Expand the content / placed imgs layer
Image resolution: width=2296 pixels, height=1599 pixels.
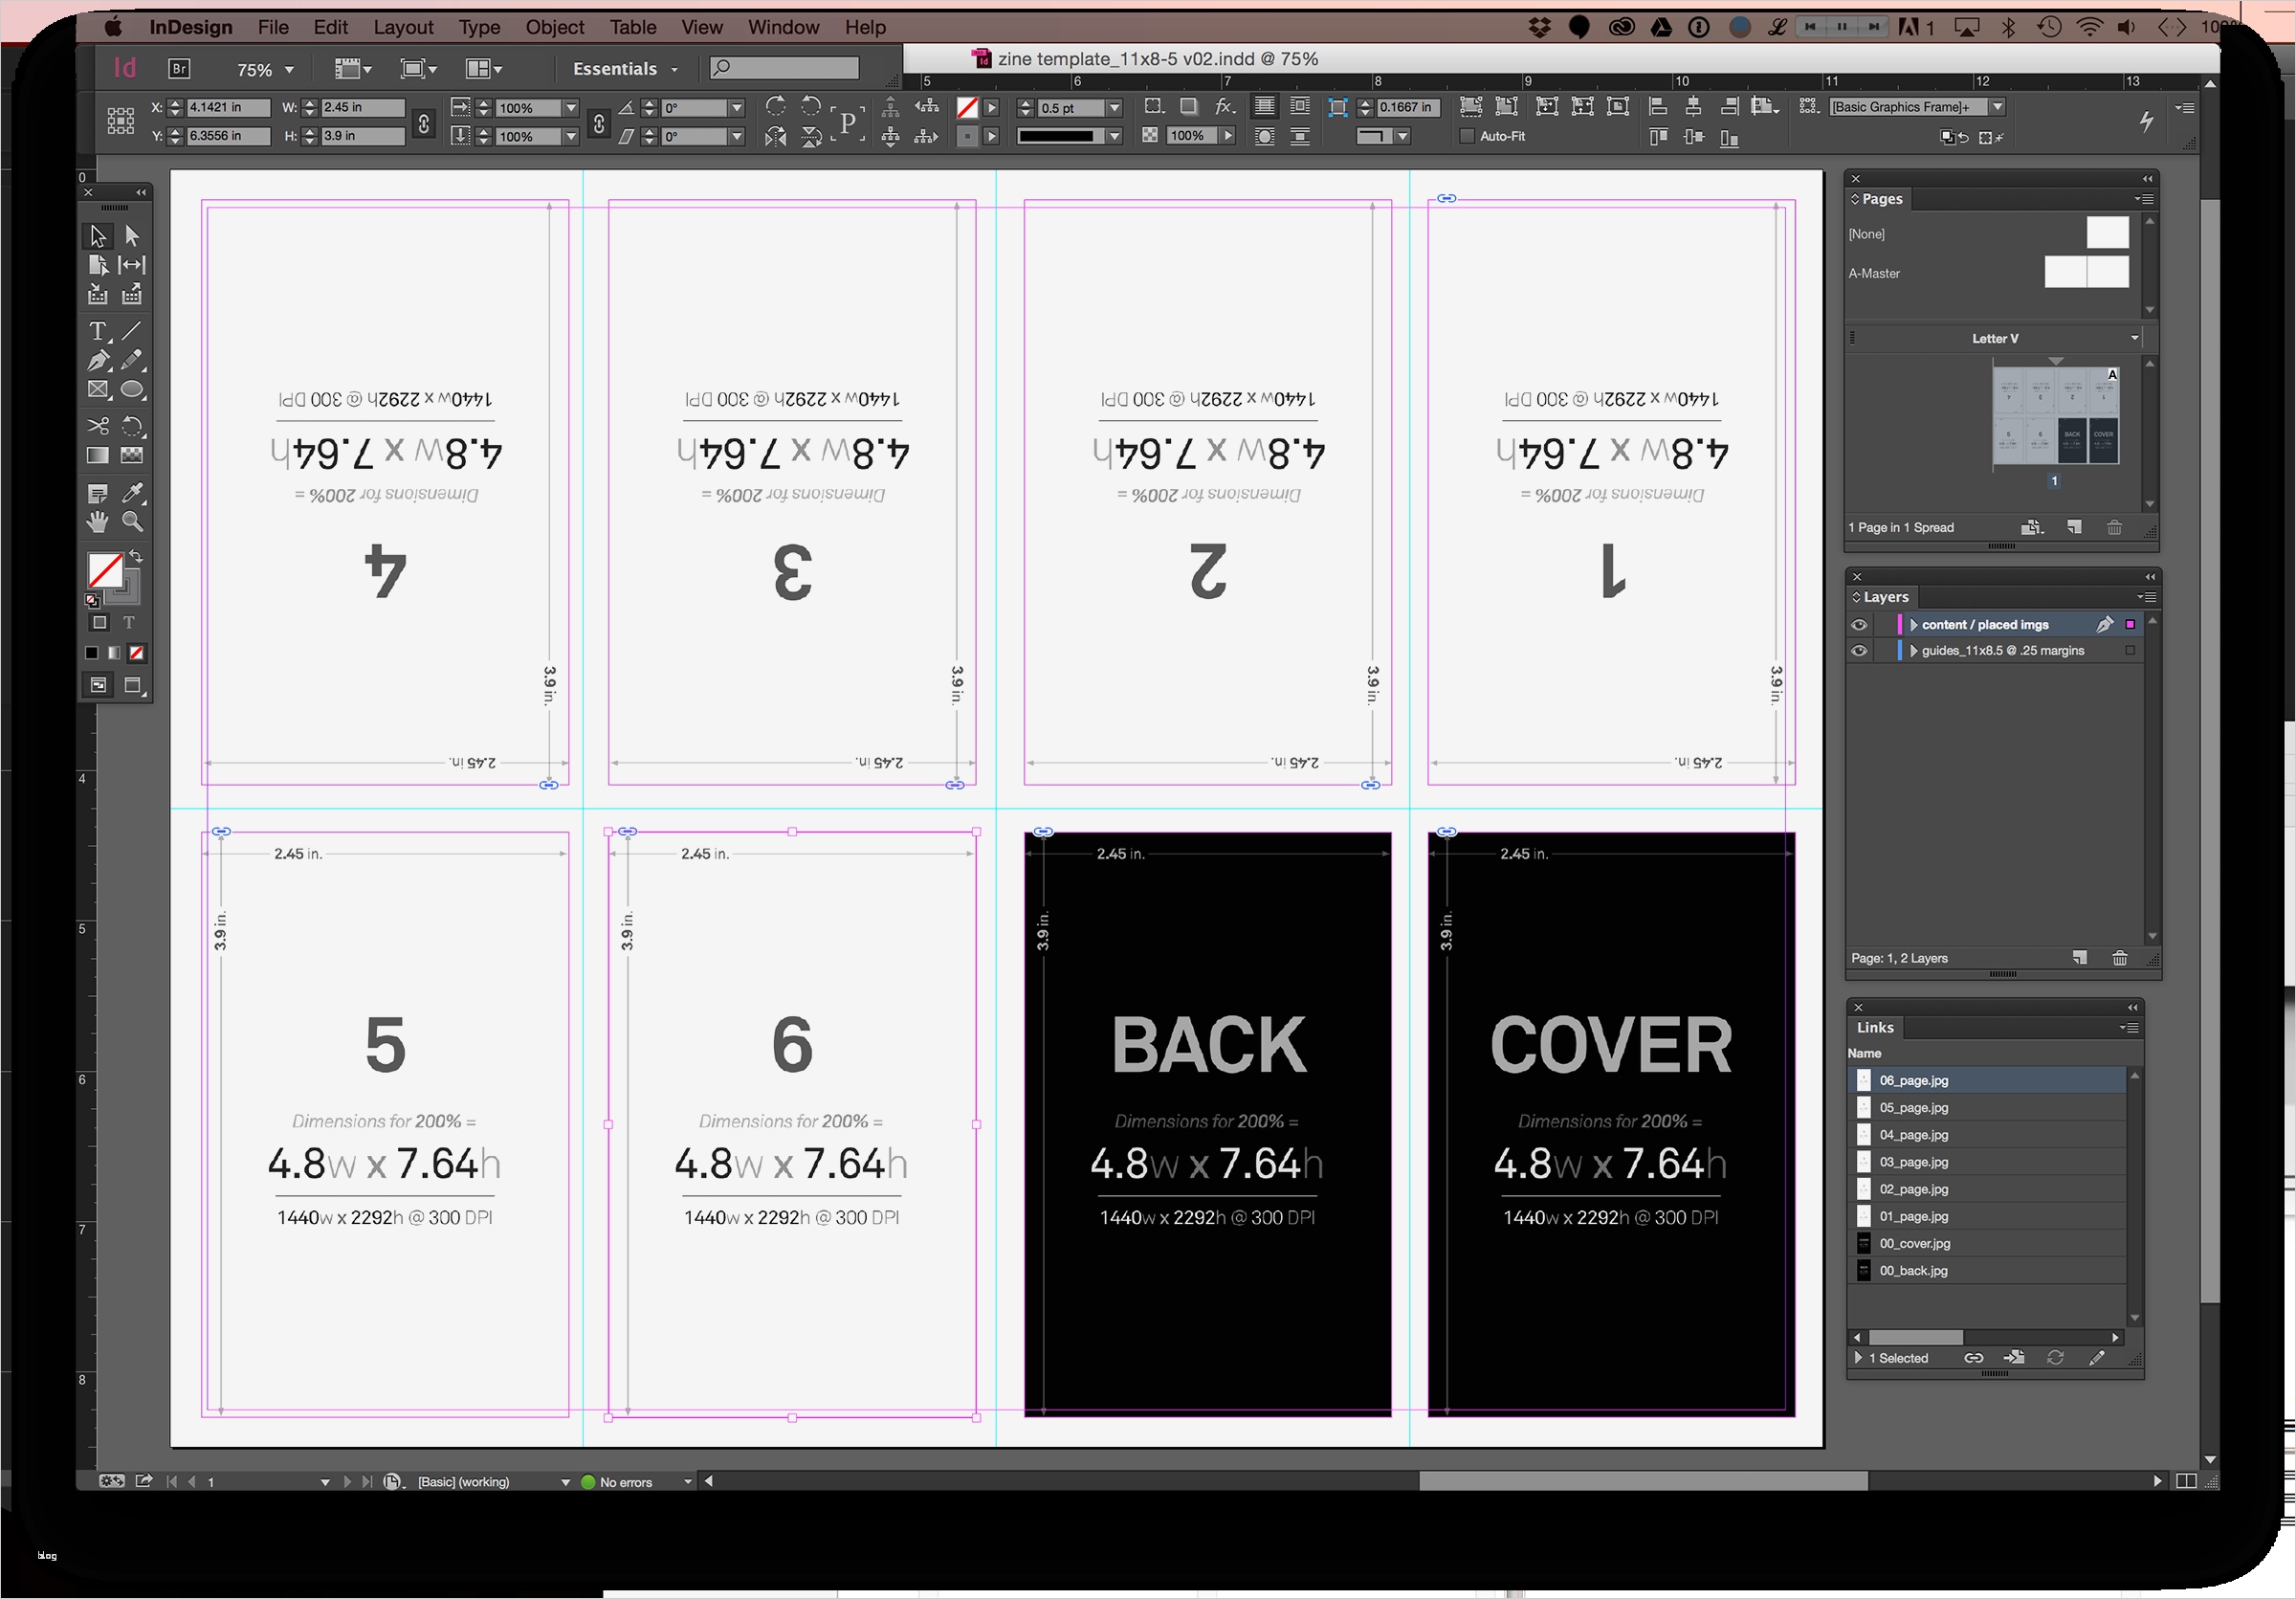pyautogui.click(x=1913, y=624)
